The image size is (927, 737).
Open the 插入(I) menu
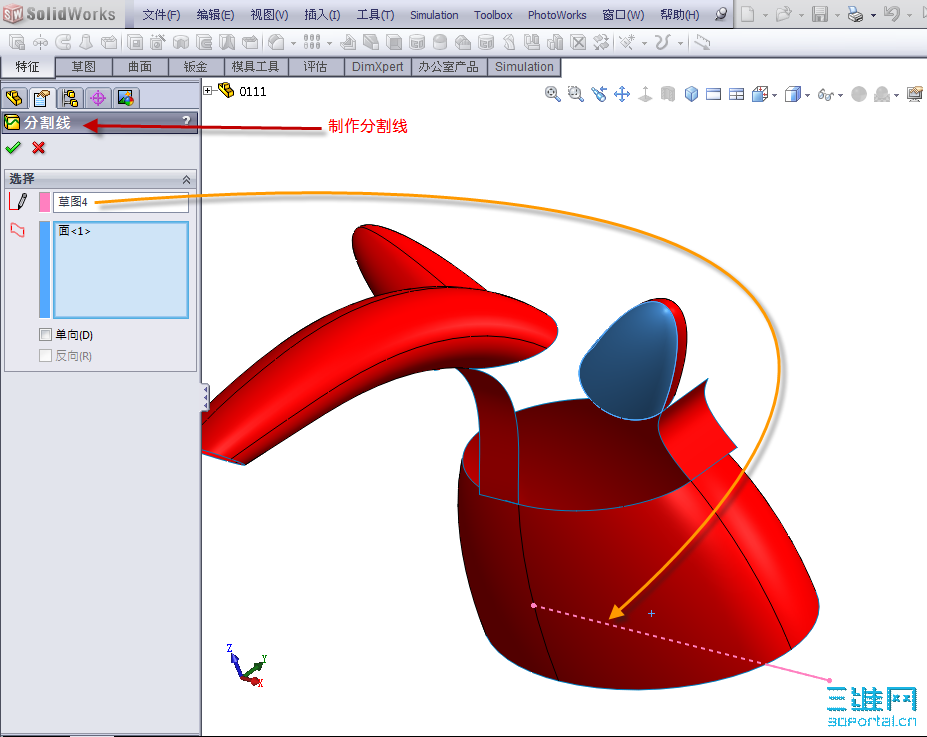pos(322,15)
